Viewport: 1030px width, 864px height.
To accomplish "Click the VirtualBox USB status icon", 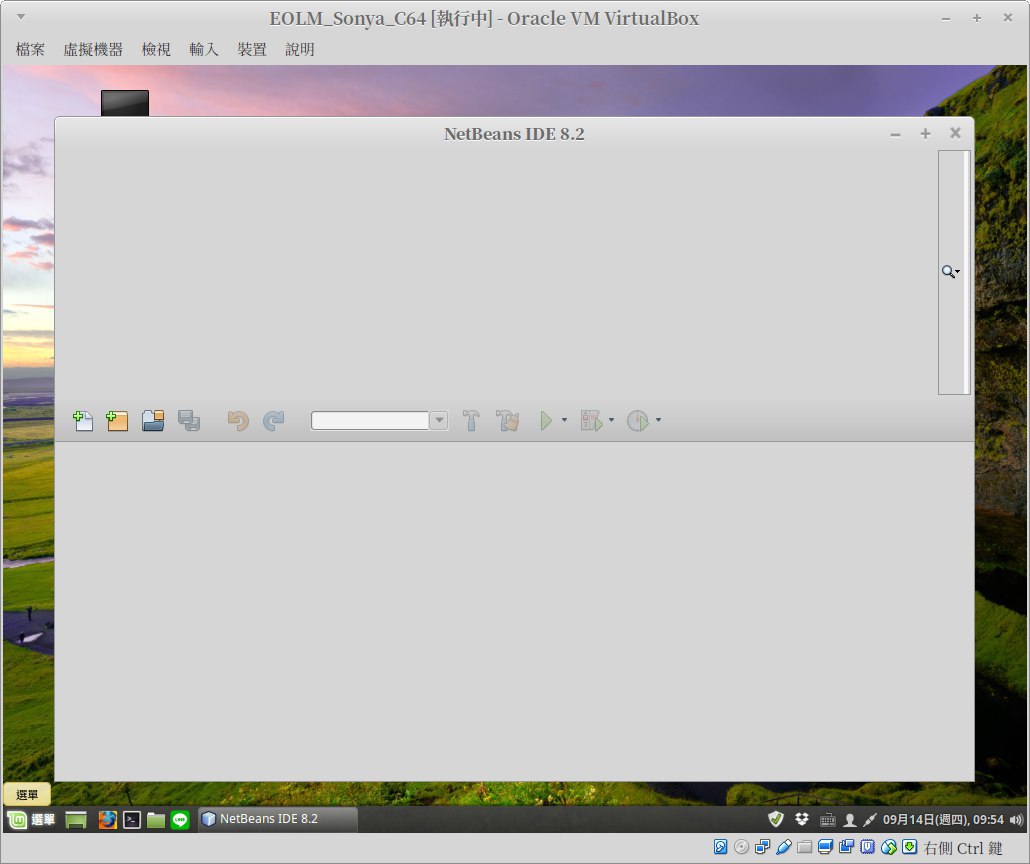I will [x=784, y=847].
